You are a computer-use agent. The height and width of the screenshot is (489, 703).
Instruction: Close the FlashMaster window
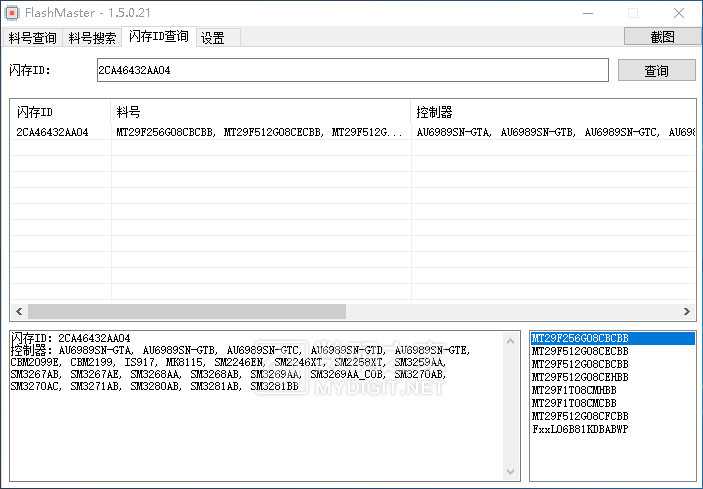pyautogui.click(x=679, y=13)
